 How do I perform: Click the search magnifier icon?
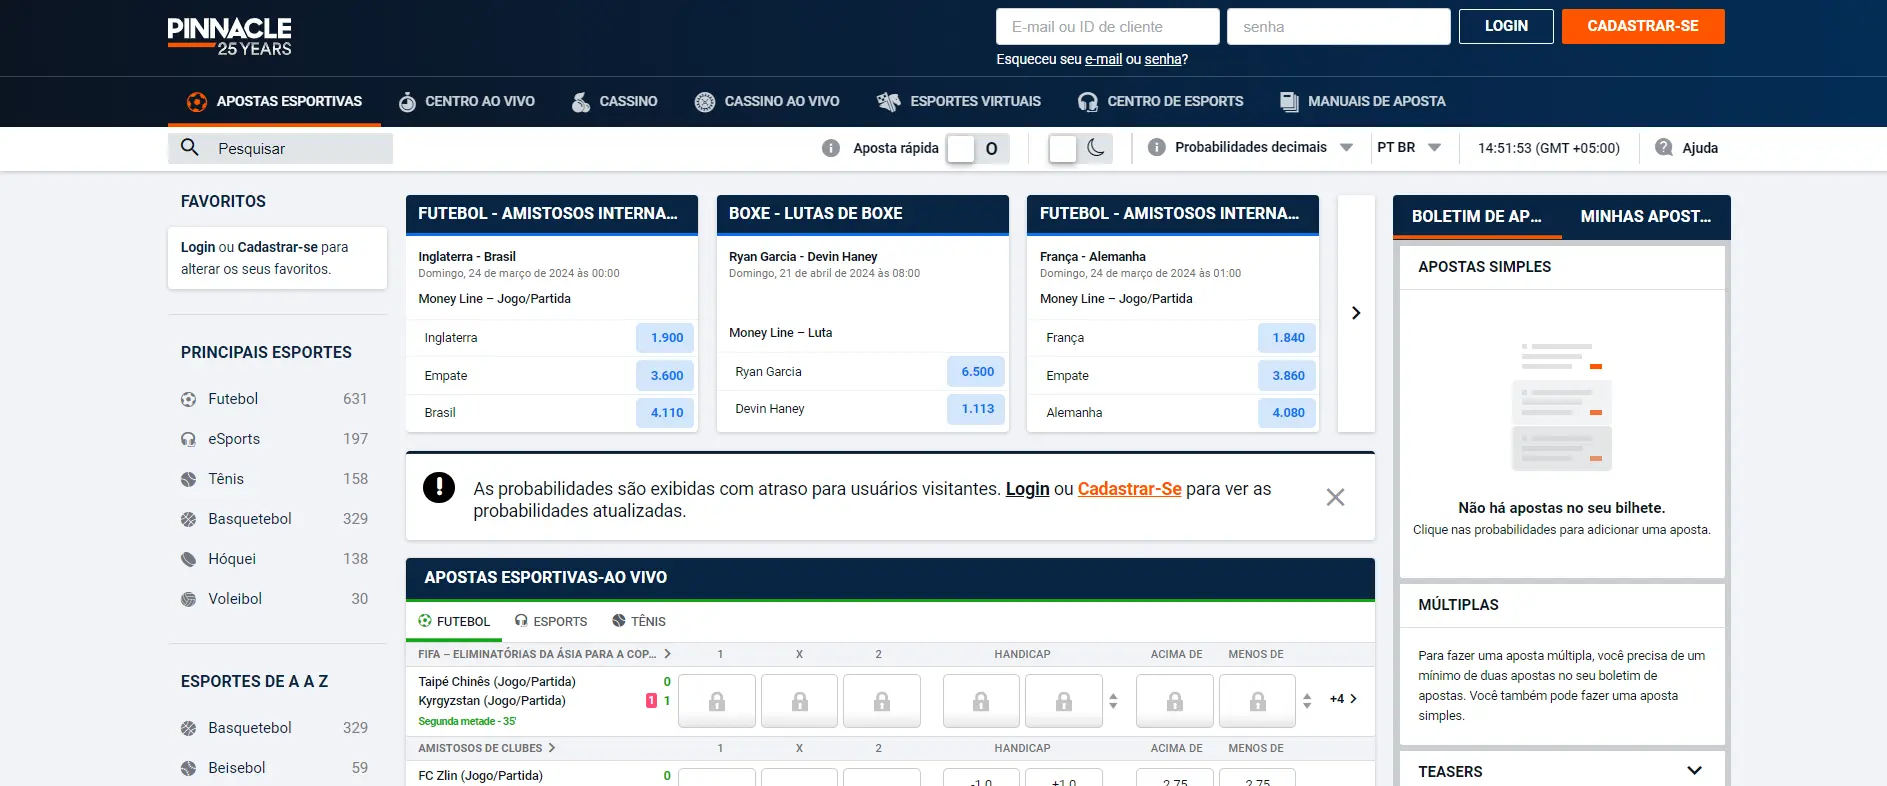click(189, 148)
